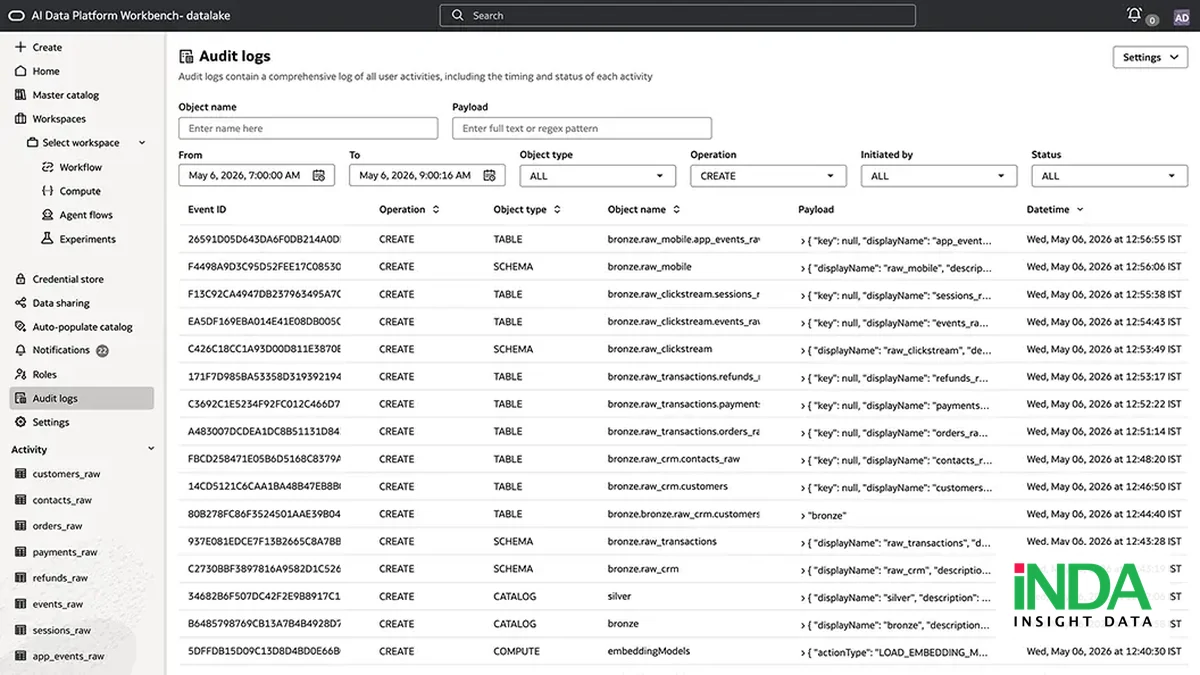The height and width of the screenshot is (675, 1200).
Task: Click the notifications count badge 22
Action: (102, 351)
